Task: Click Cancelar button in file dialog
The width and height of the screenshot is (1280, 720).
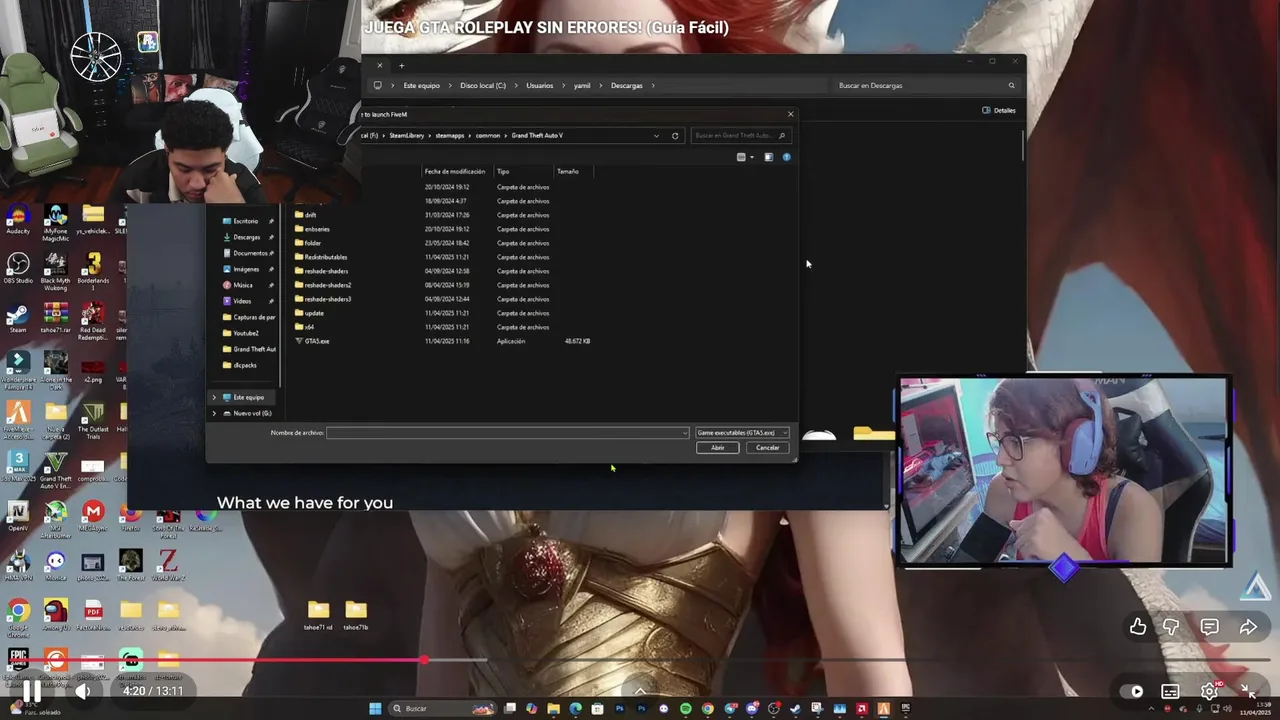Action: click(767, 447)
